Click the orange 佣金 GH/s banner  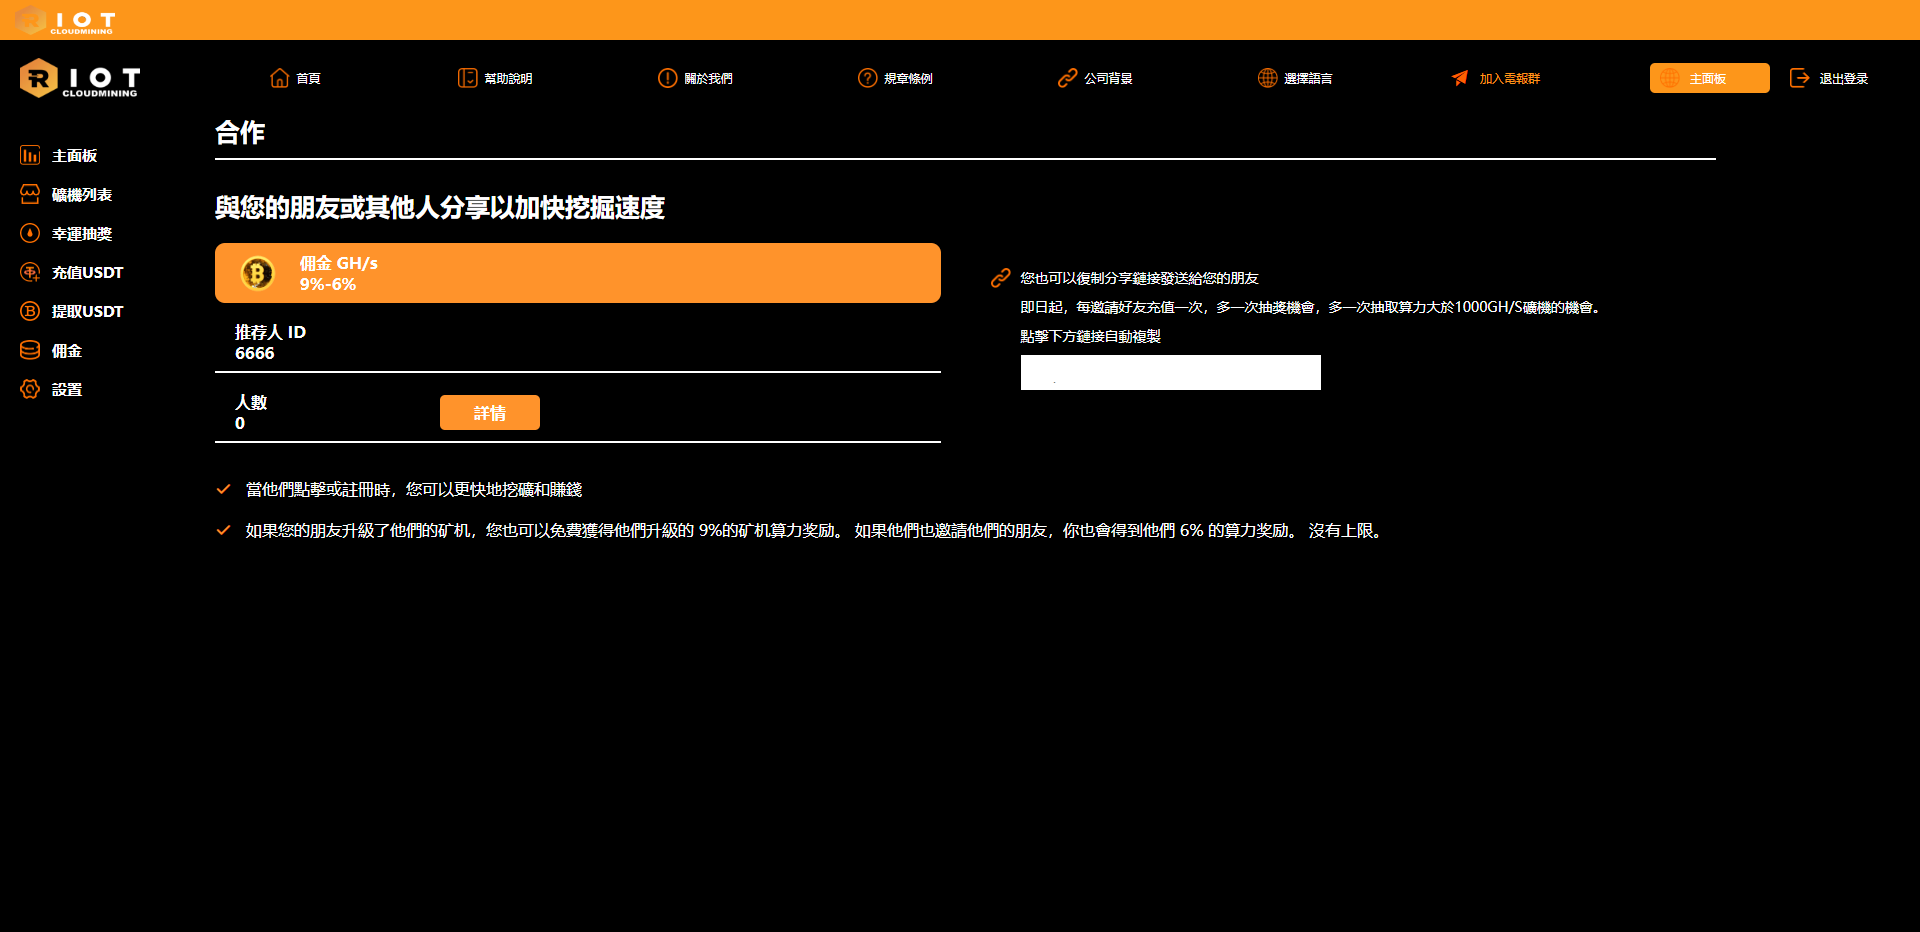tap(577, 273)
